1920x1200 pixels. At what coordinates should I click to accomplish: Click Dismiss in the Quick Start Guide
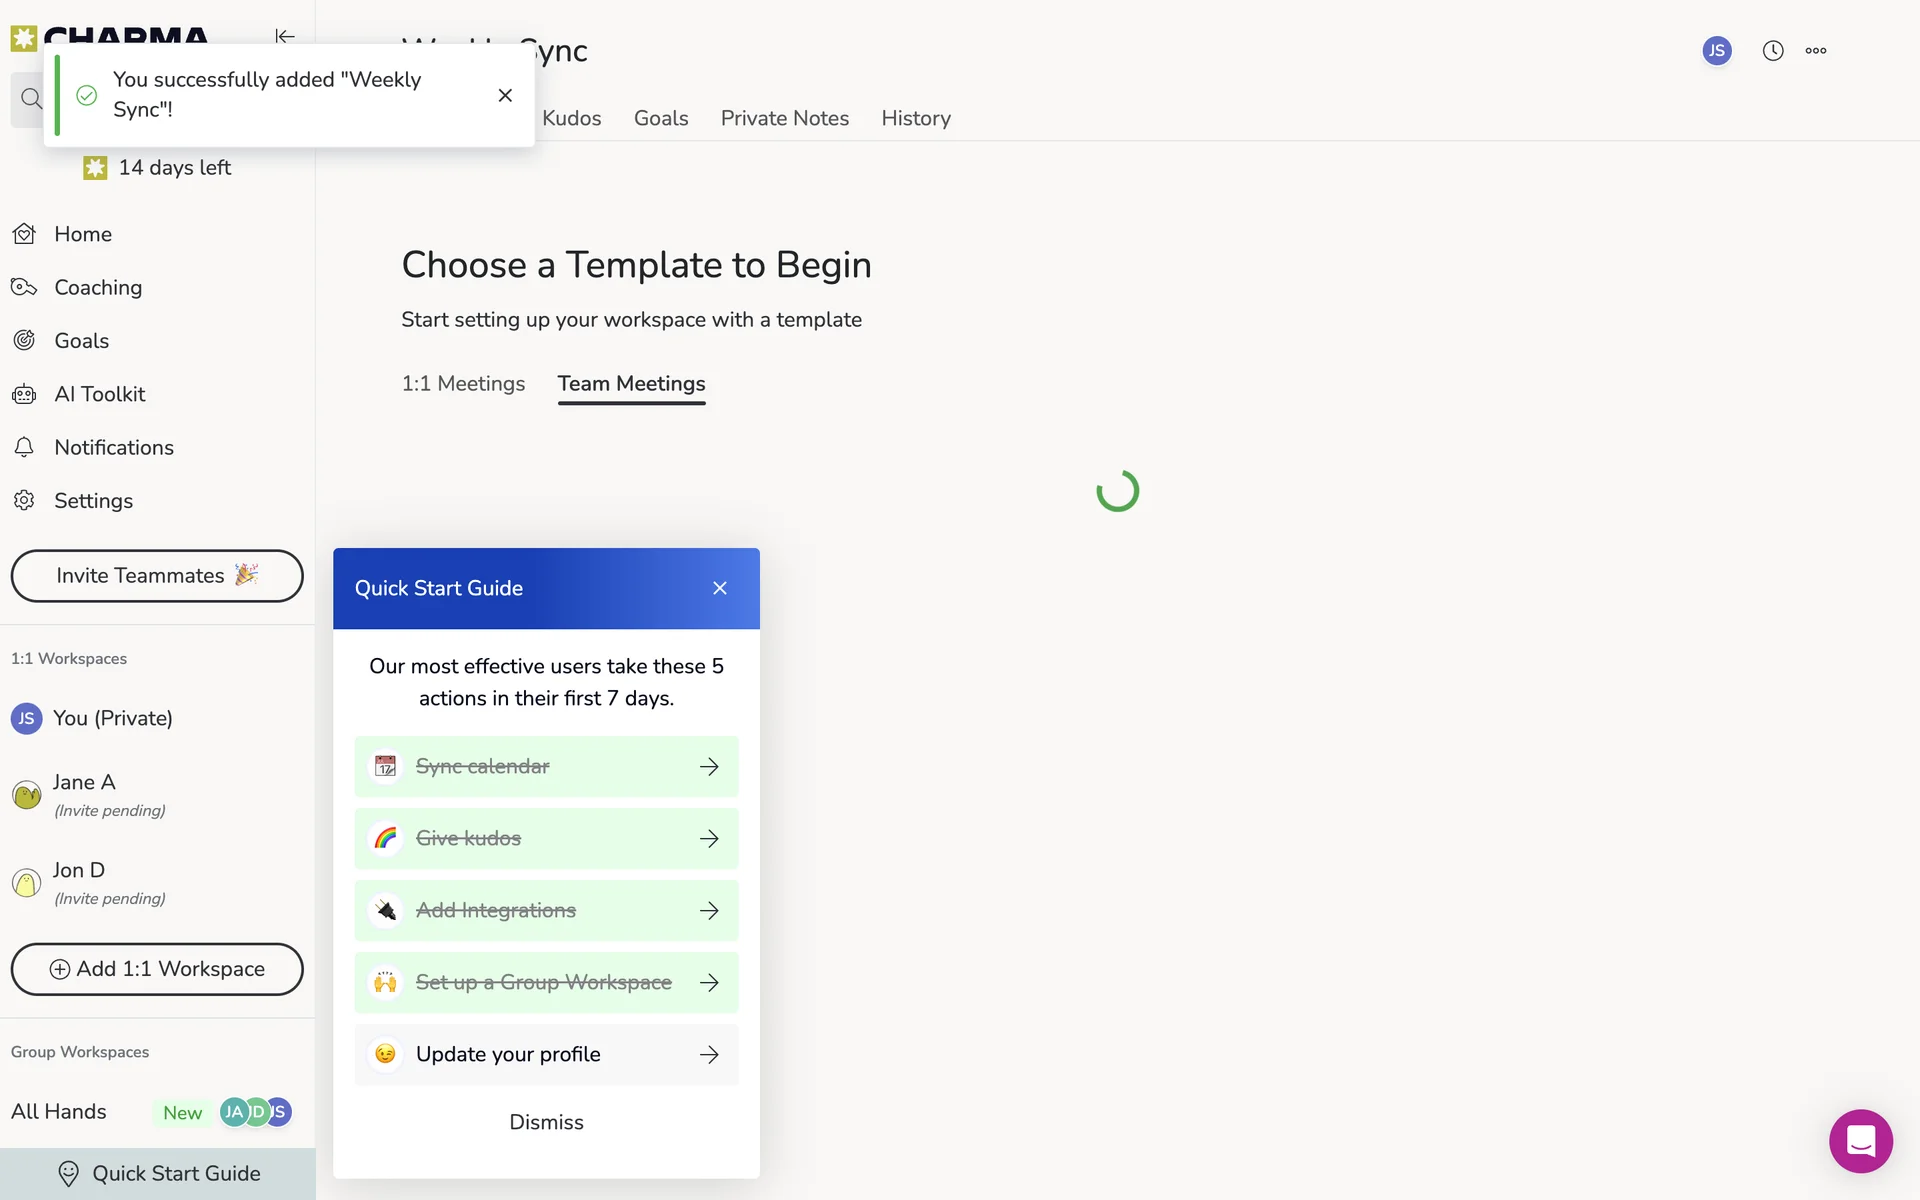(546, 1122)
